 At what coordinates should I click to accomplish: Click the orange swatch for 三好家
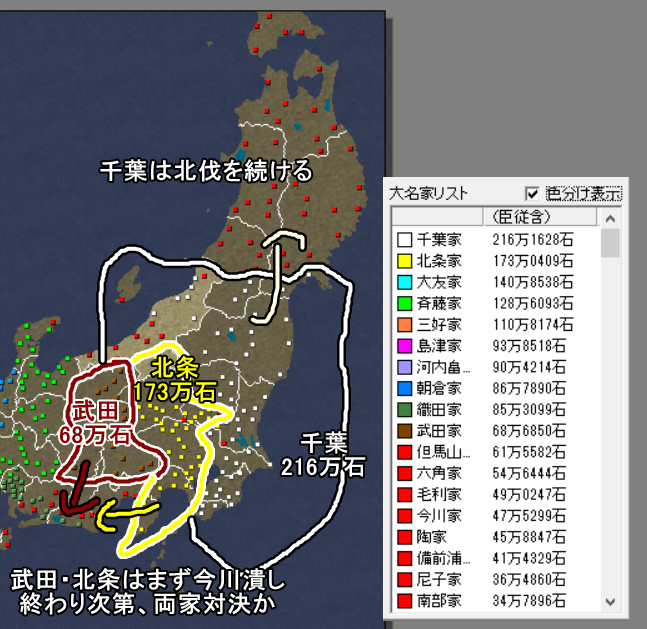pos(404,323)
